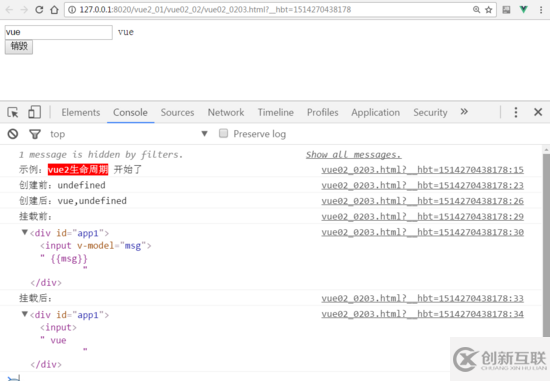This screenshot has height=381, width=550.
Task: Bookmark page with the star icon
Action: click(489, 10)
